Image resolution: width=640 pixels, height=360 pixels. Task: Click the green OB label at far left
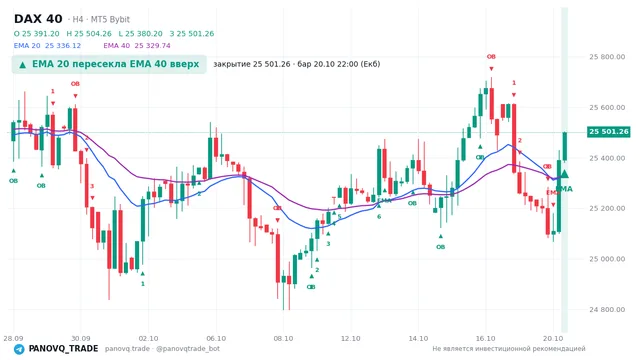[13, 181]
